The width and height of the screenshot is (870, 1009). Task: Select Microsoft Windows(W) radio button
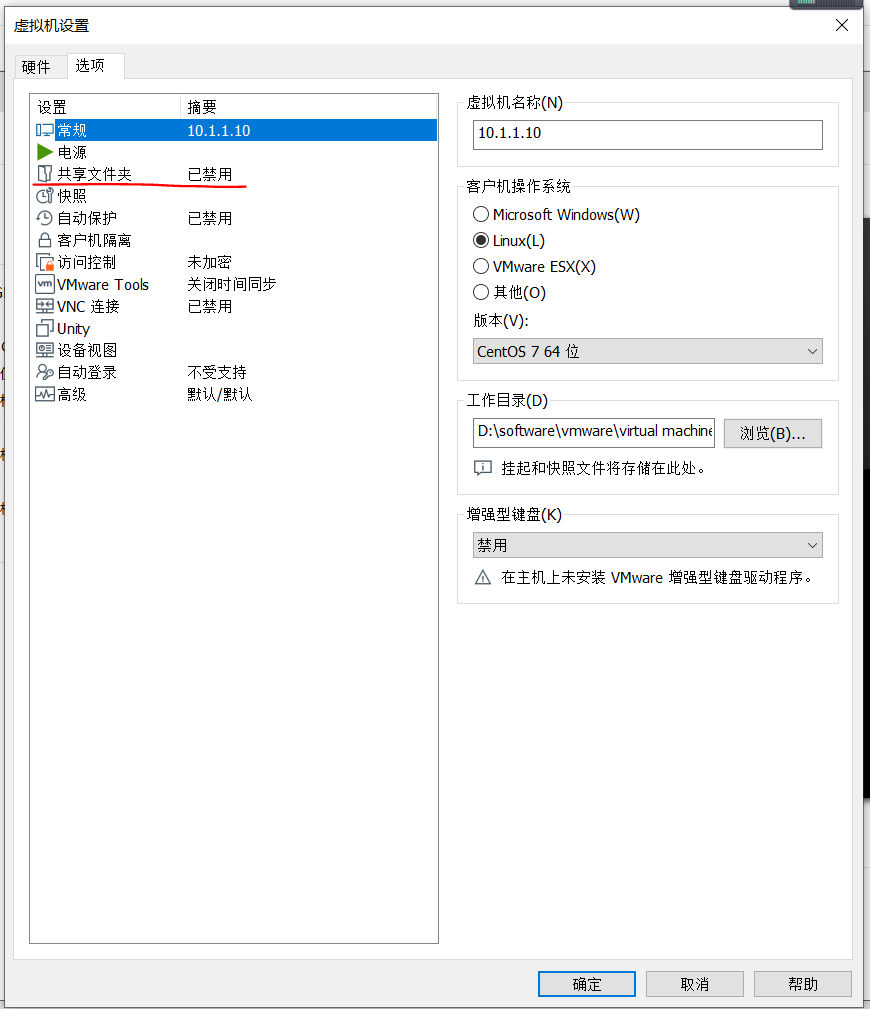[x=481, y=214]
